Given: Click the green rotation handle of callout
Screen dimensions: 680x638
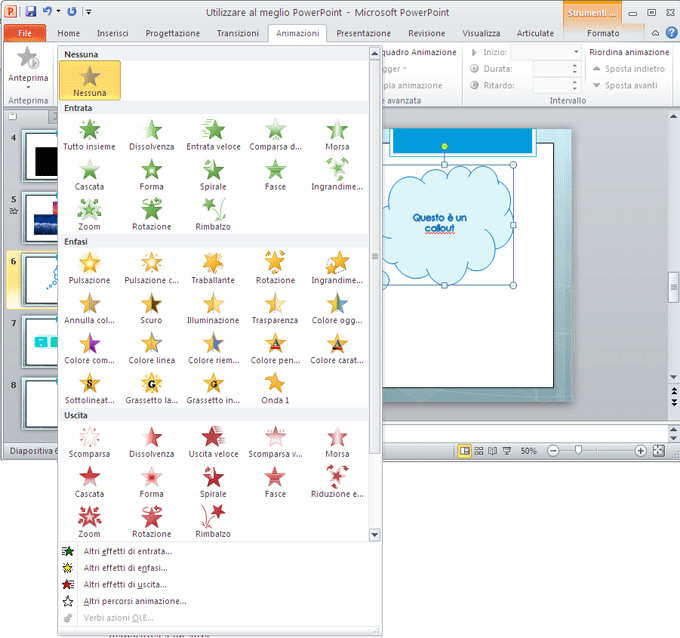Looking at the screenshot, I should click(x=444, y=147).
